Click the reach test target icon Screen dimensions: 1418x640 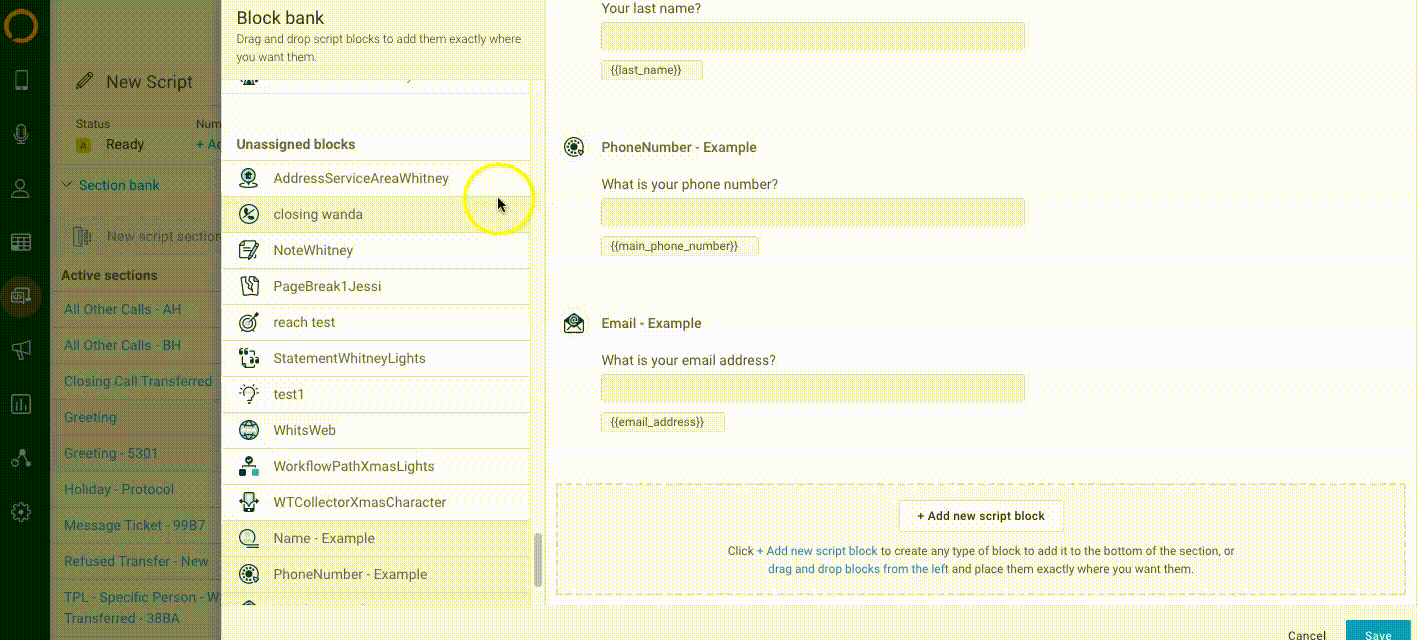[249, 323]
